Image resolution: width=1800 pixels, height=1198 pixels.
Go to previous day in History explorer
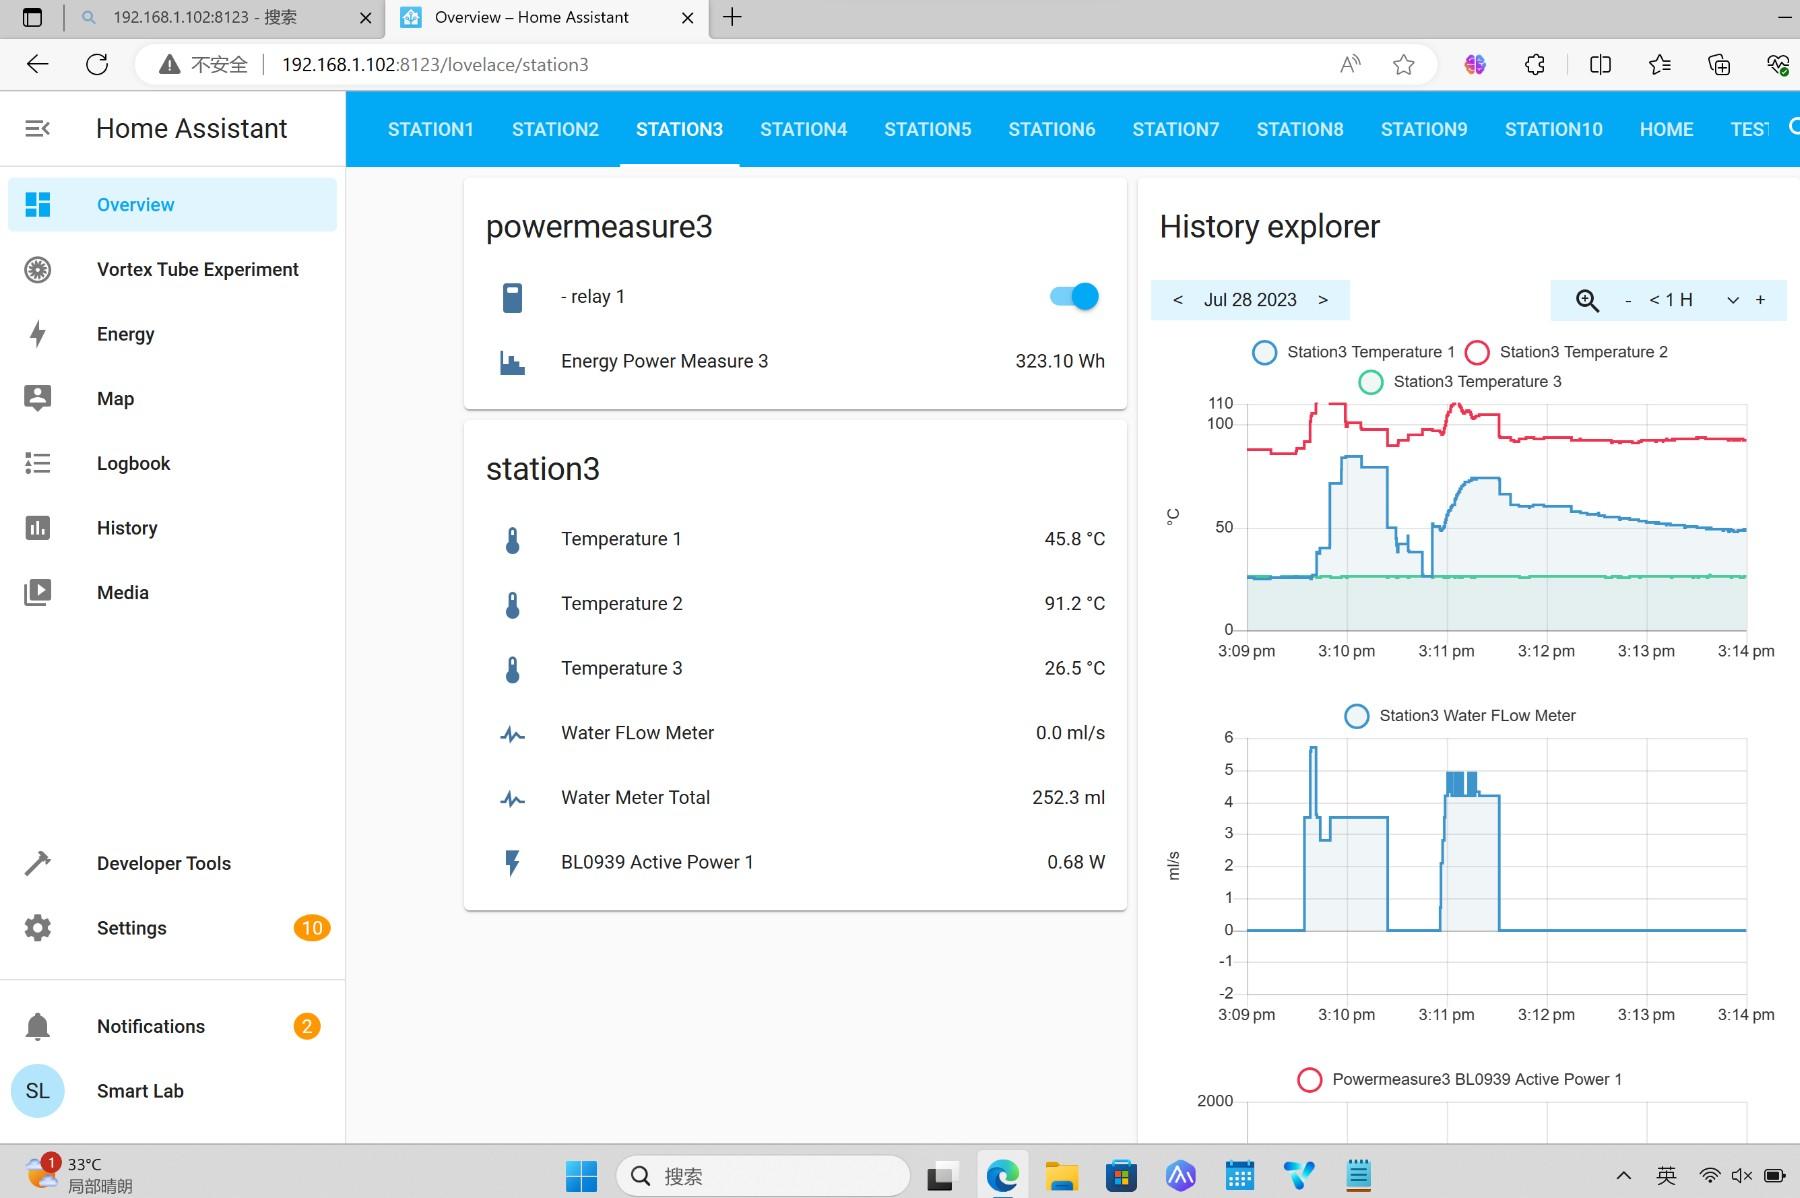pos(1178,300)
